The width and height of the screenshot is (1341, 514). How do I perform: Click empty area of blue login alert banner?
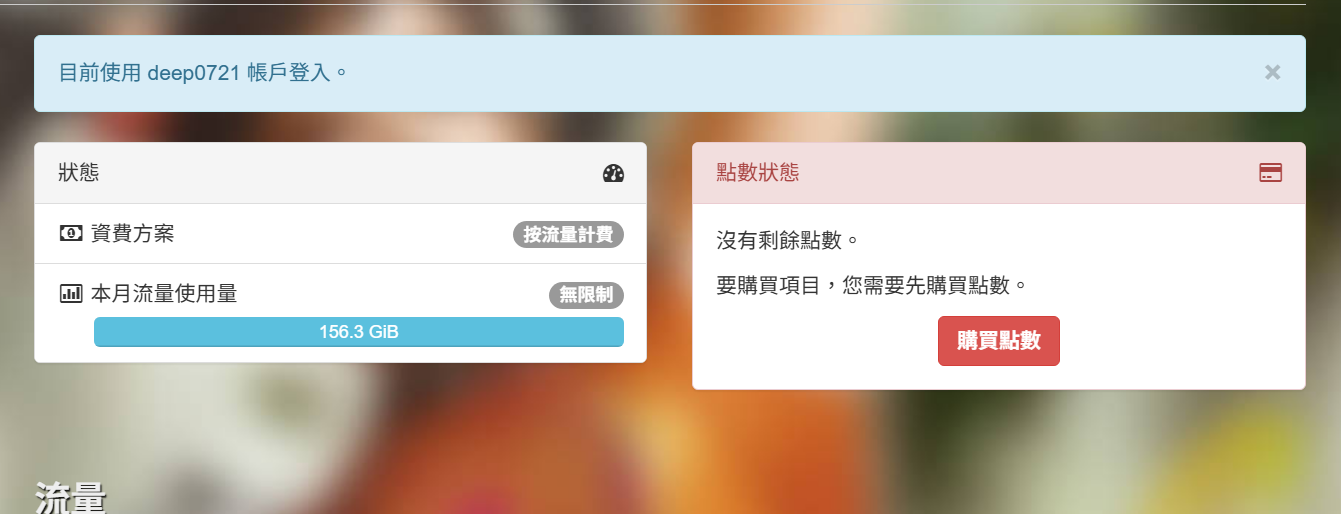click(800, 73)
